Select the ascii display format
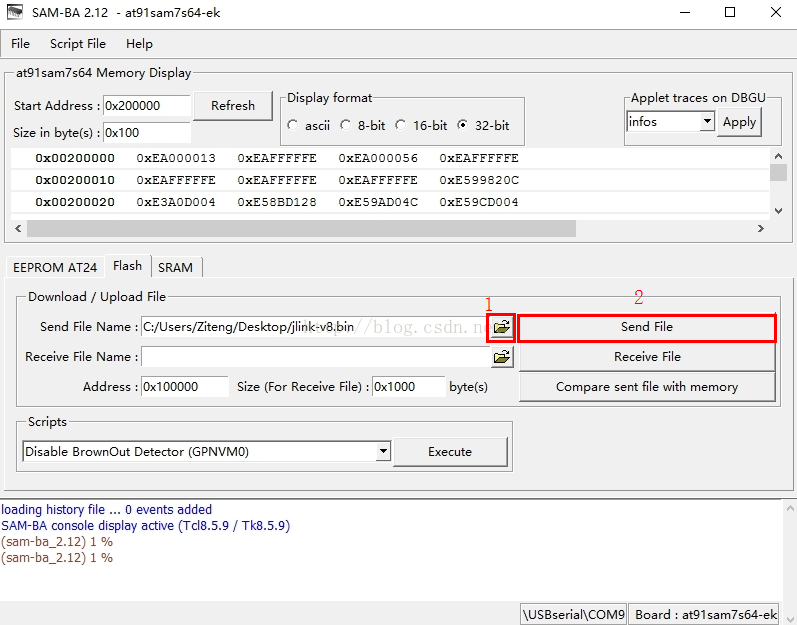The image size is (797, 625). pyautogui.click(x=293, y=126)
